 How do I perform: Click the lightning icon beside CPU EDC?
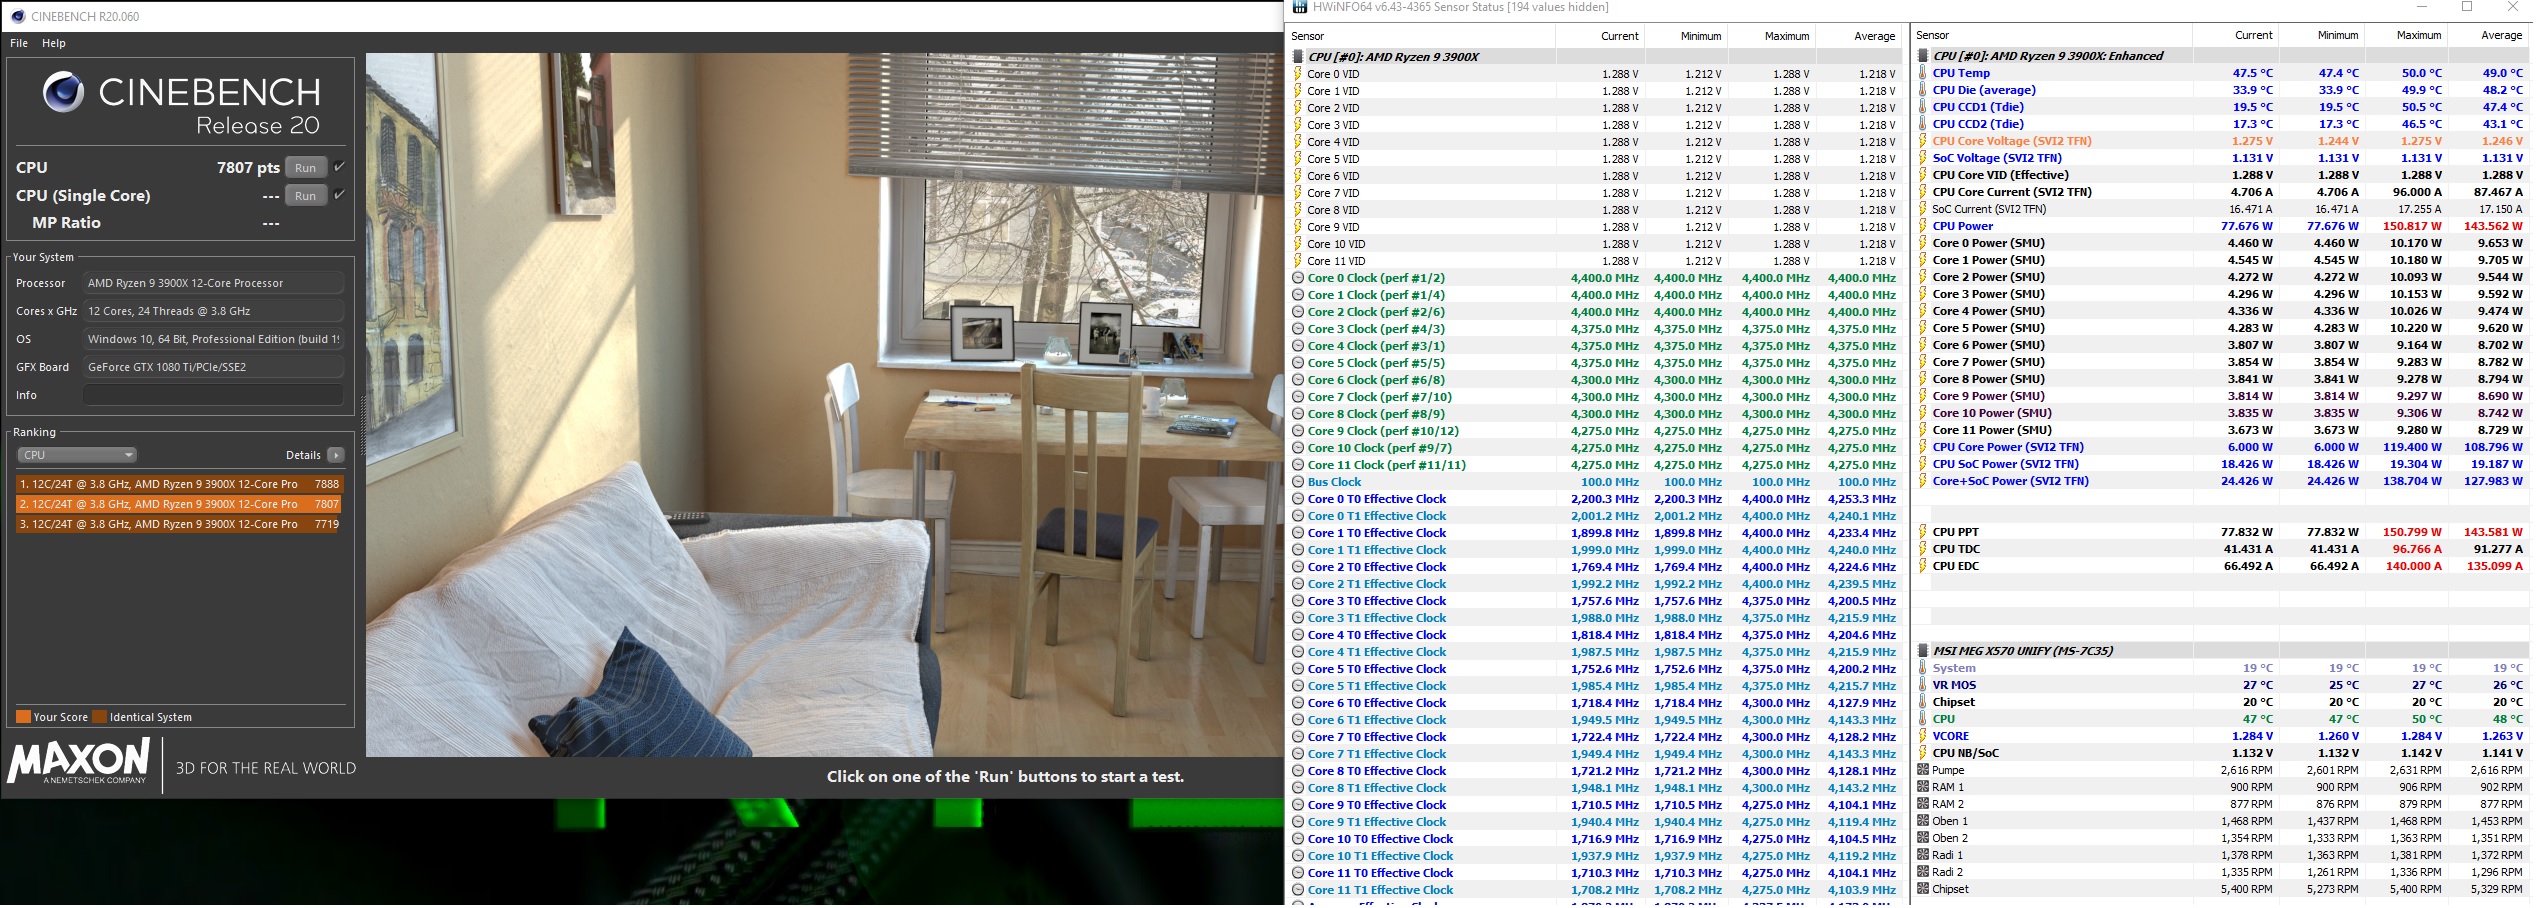pyautogui.click(x=1923, y=566)
